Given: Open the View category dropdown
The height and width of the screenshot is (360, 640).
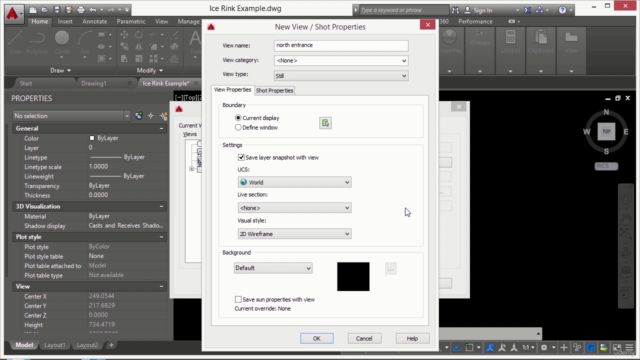Looking at the screenshot, I should click(341, 60).
